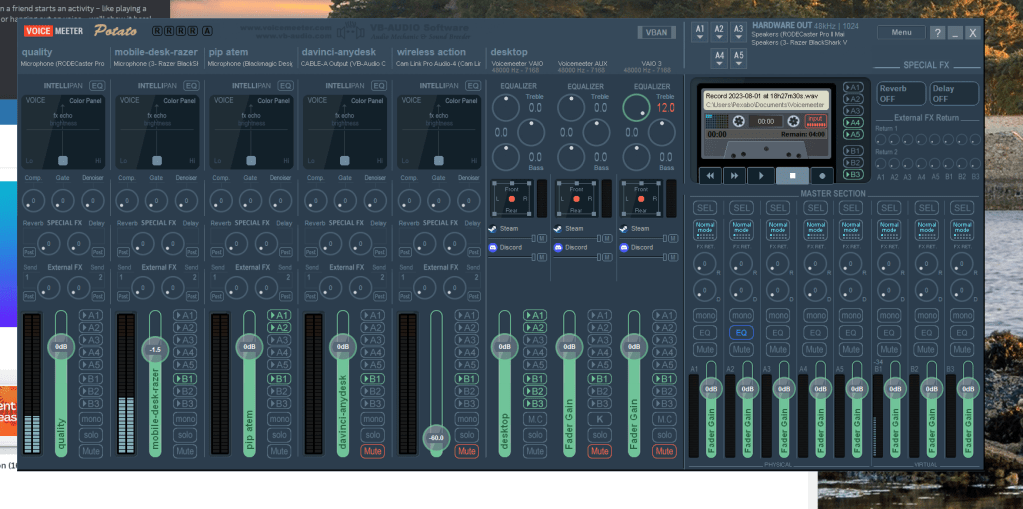Screen dimensions: 1023x509
Task: Click the mobile-desk-razer fader at -1.5
Action: pyautogui.click(x=155, y=350)
